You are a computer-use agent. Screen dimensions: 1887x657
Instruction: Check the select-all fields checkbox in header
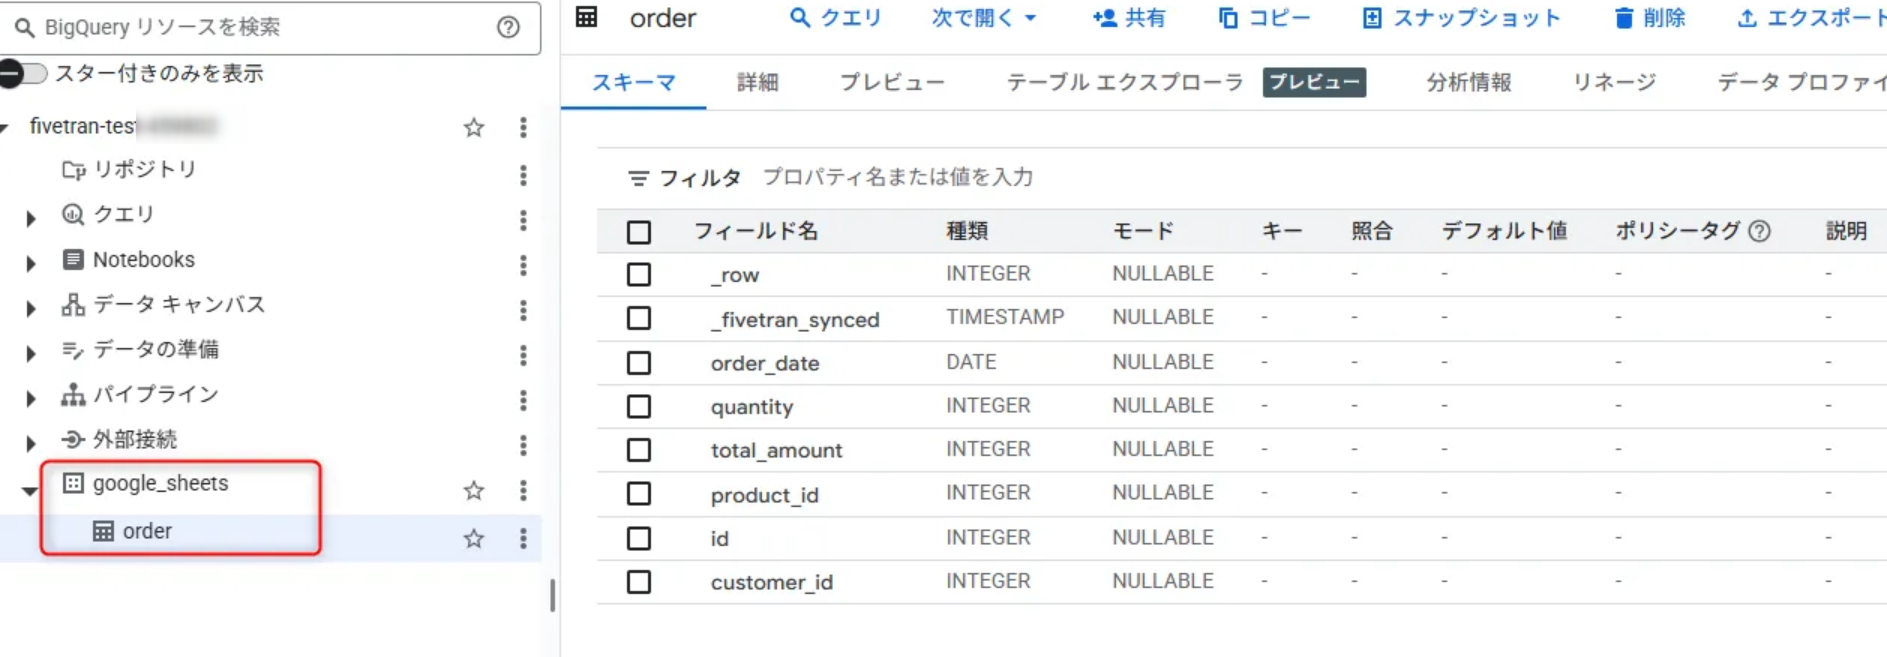click(x=639, y=232)
